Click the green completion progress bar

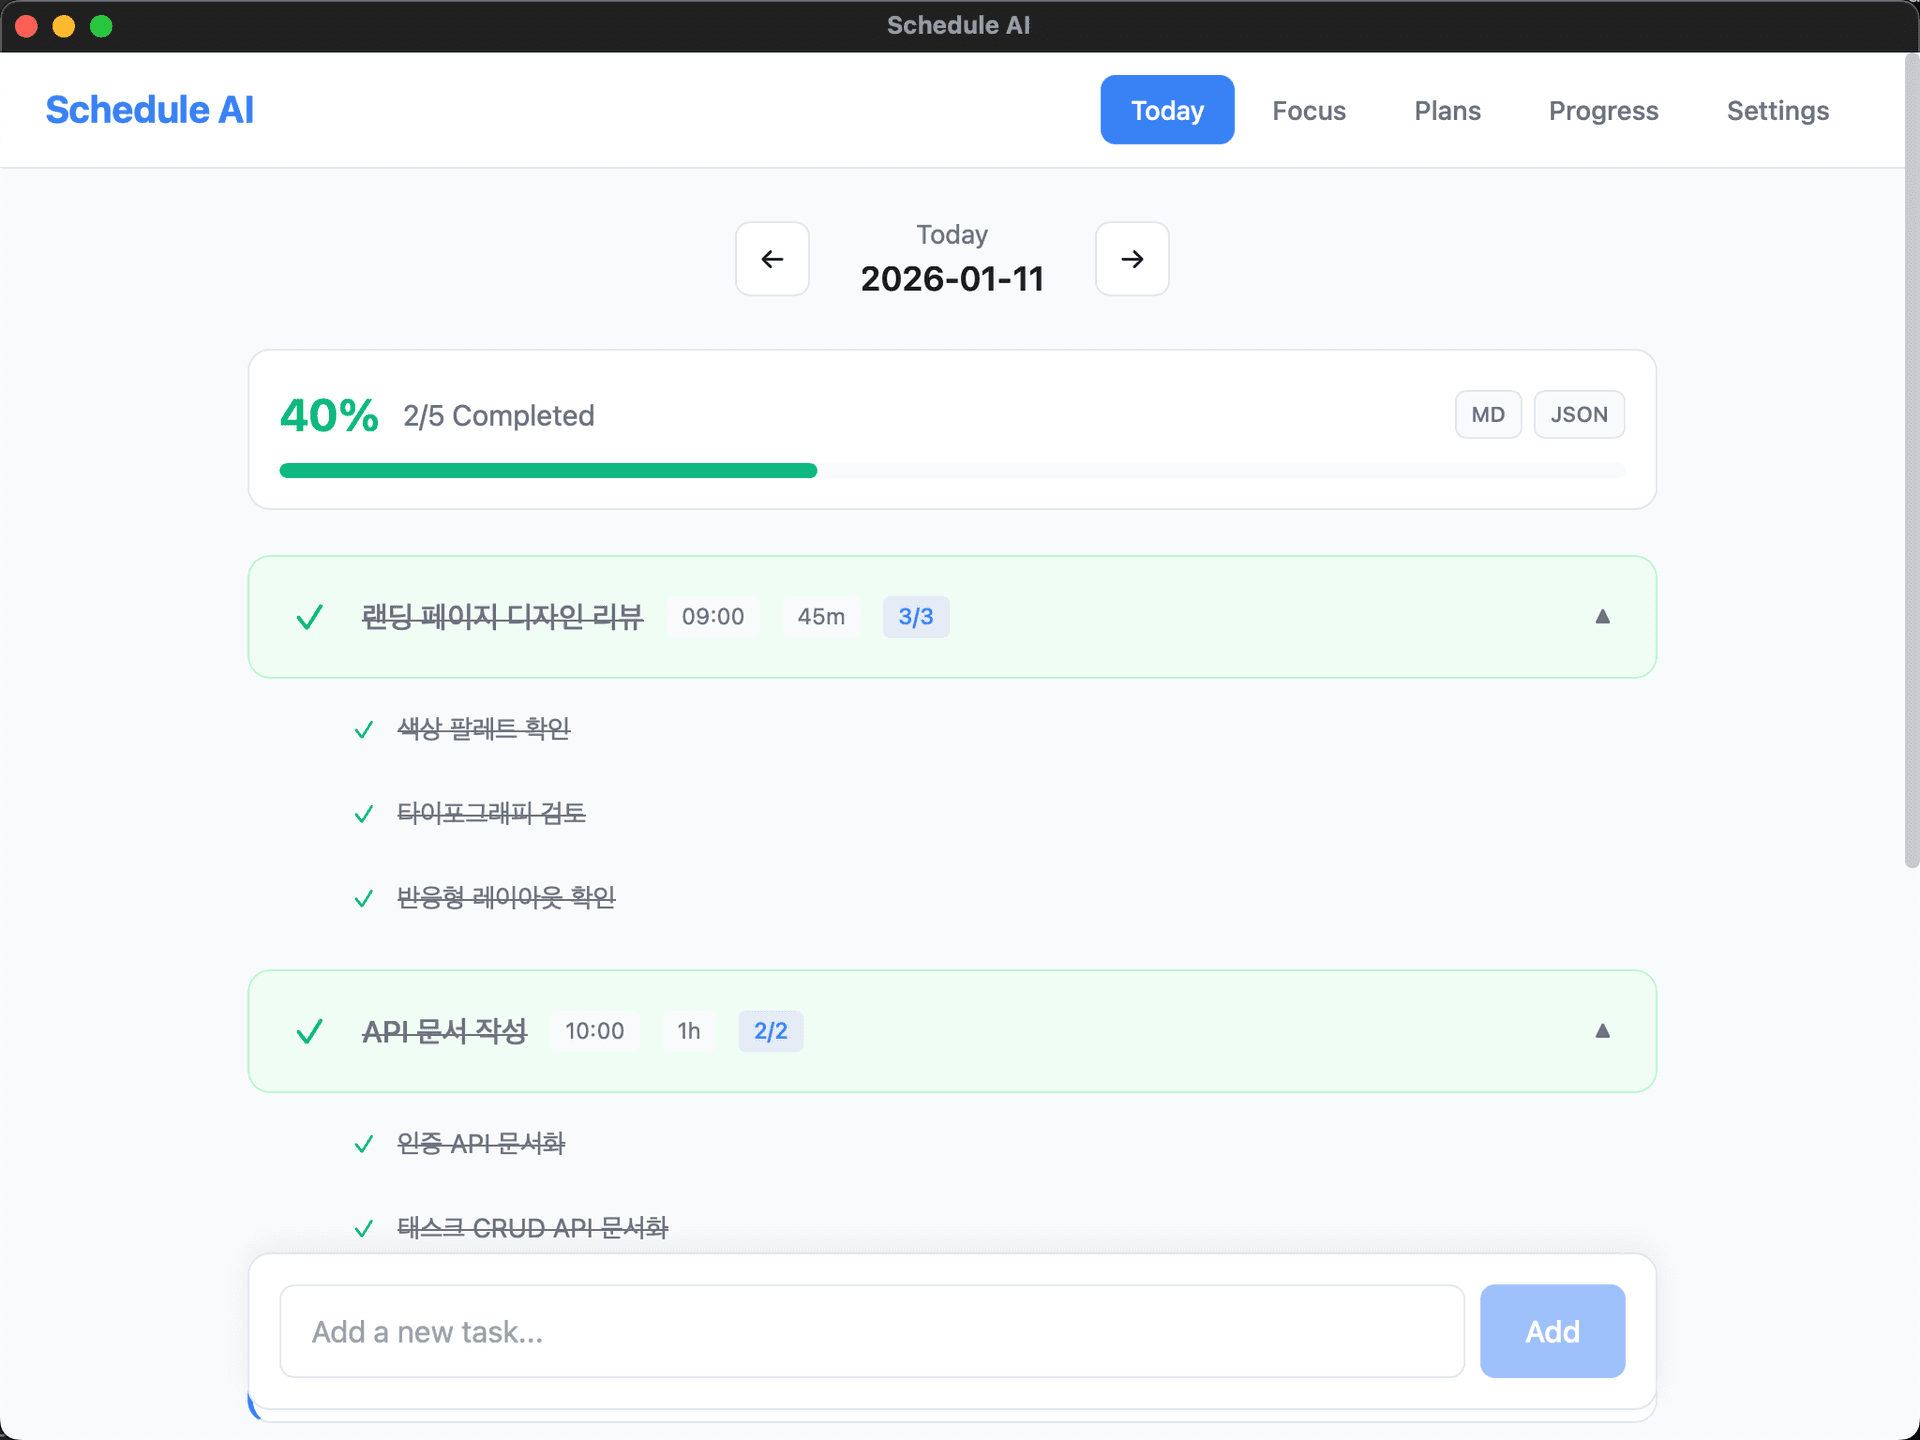(548, 470)
